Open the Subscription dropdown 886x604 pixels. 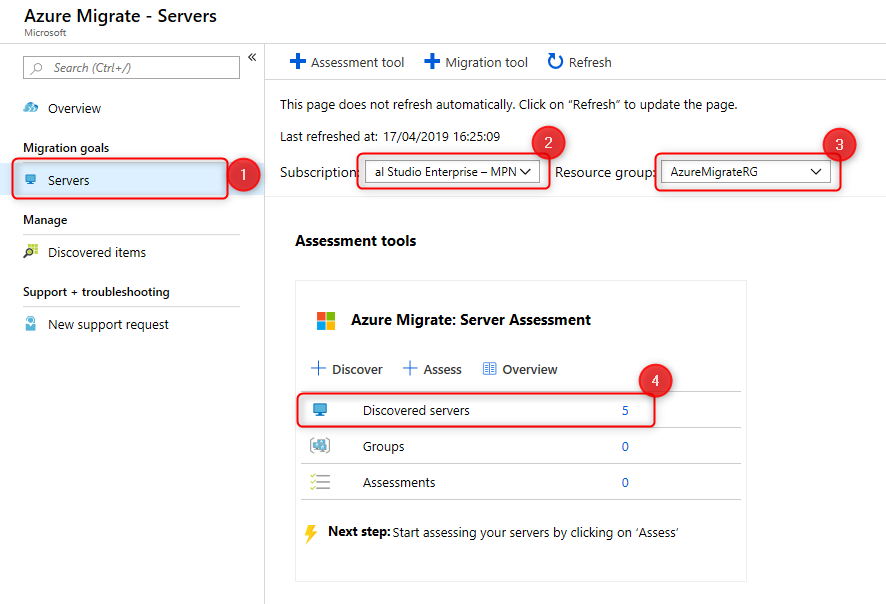[453, 172]
